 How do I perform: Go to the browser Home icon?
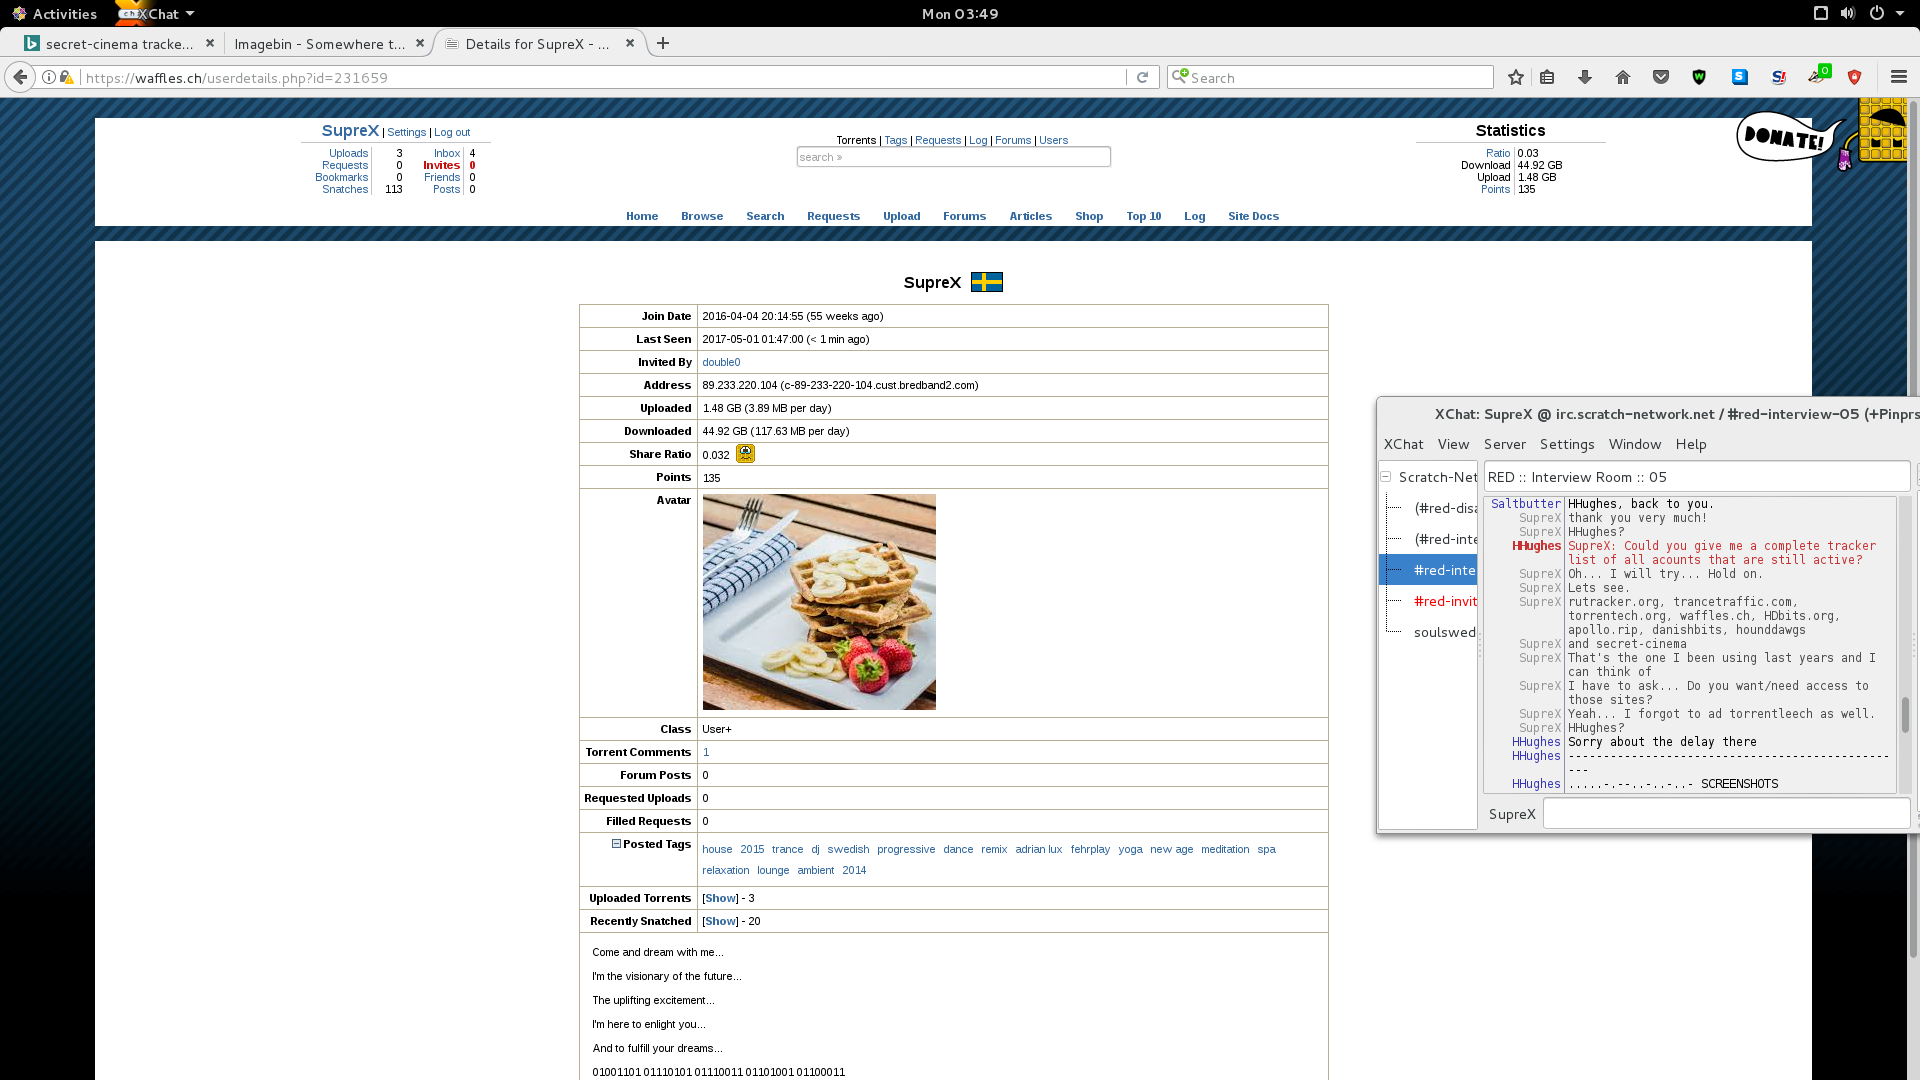pos(1623,77)
